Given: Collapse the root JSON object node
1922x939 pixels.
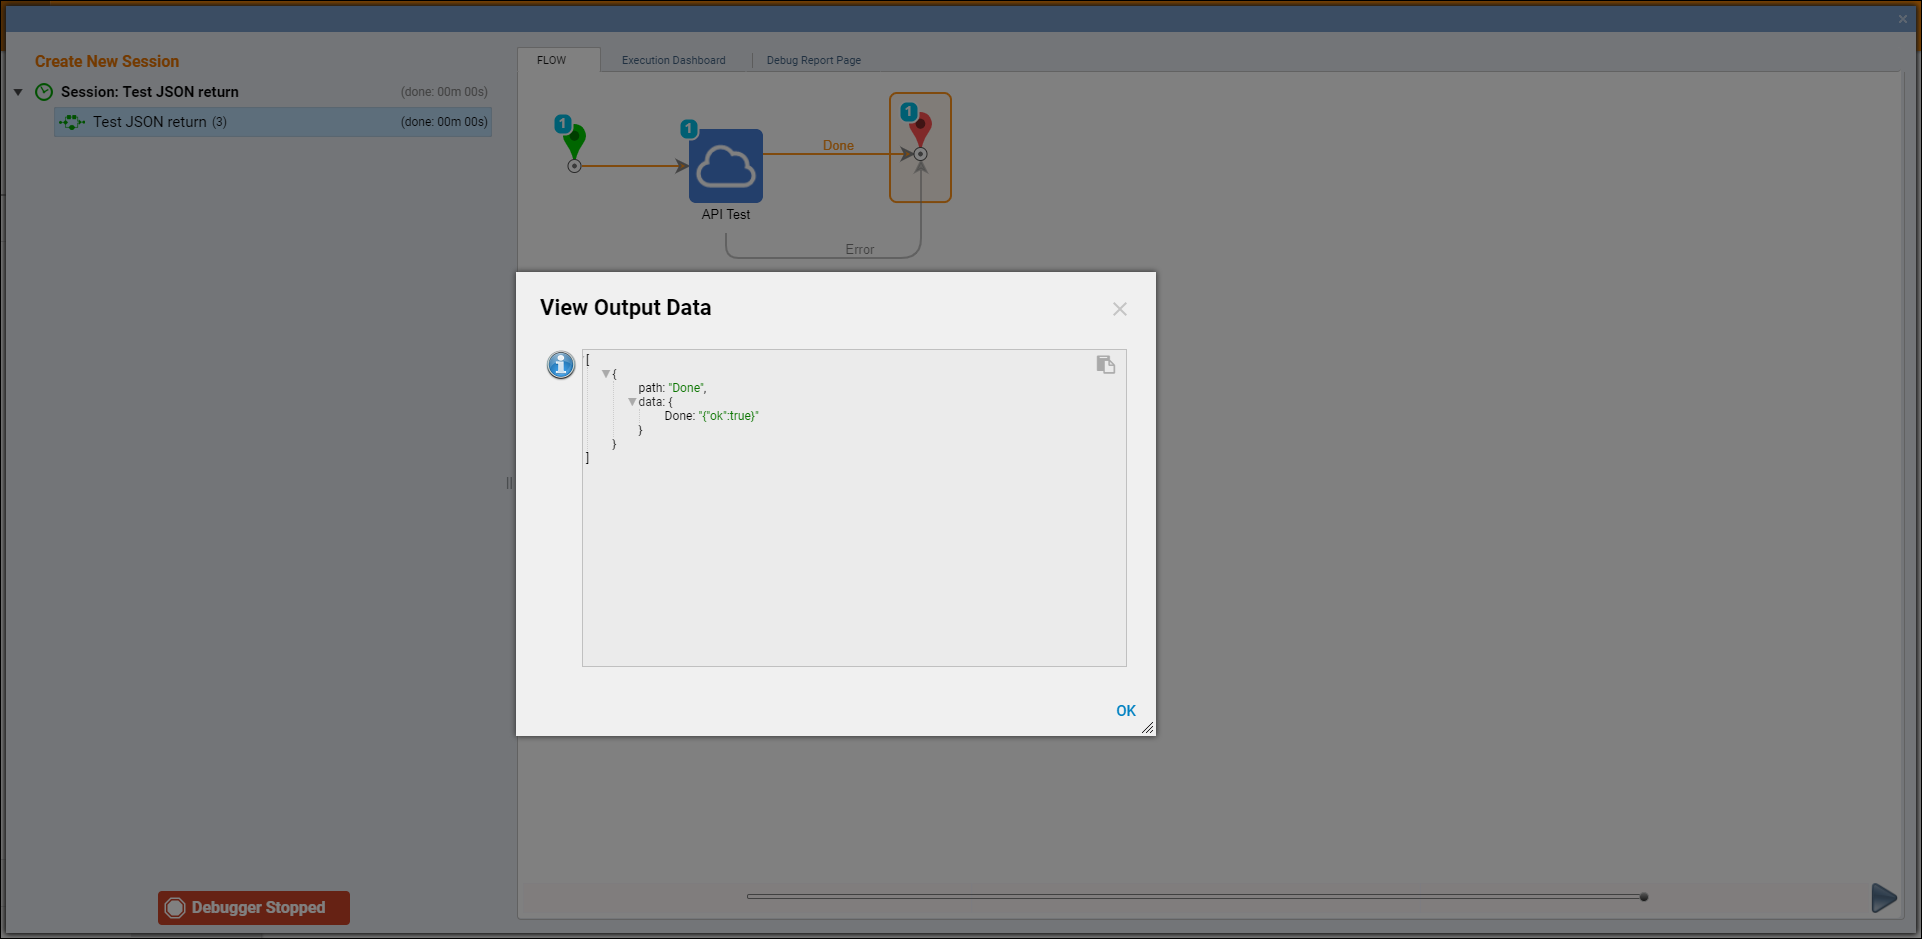Looking at the screenshot, I should (x=605, y=374).
